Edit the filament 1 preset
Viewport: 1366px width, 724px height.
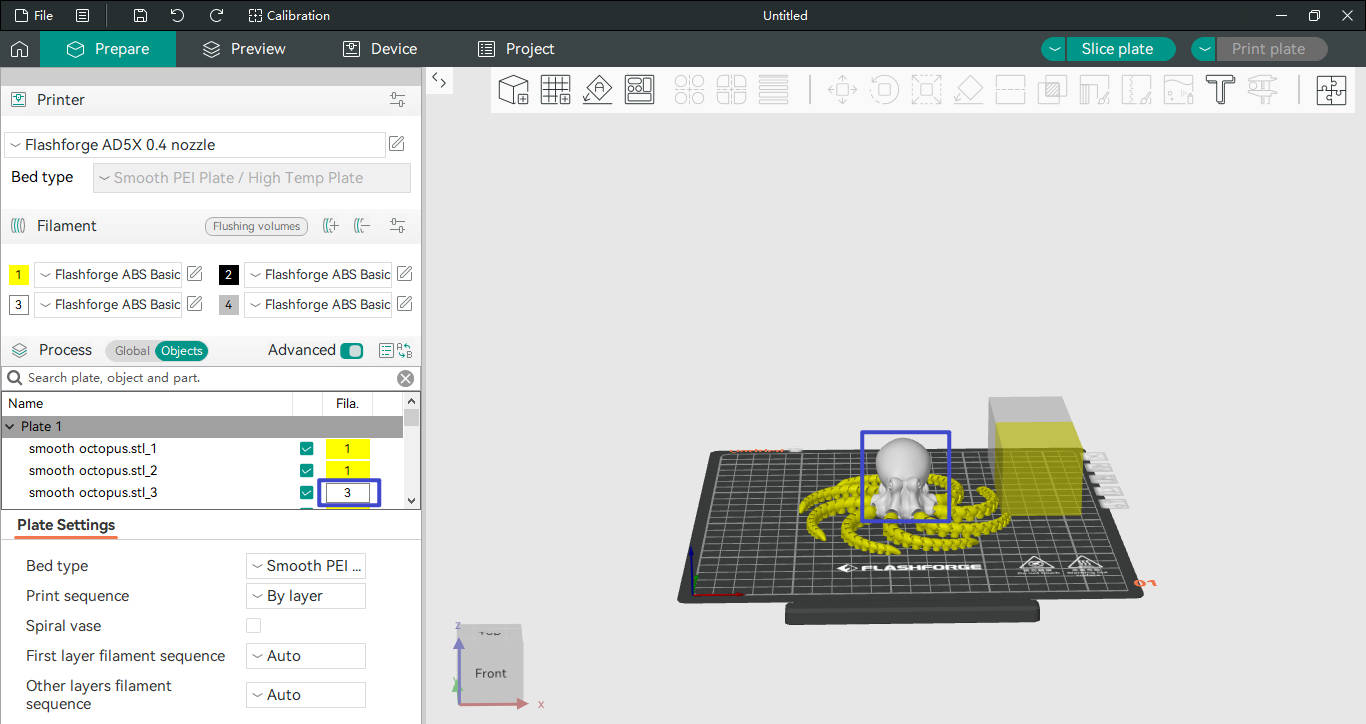point(195,274)
